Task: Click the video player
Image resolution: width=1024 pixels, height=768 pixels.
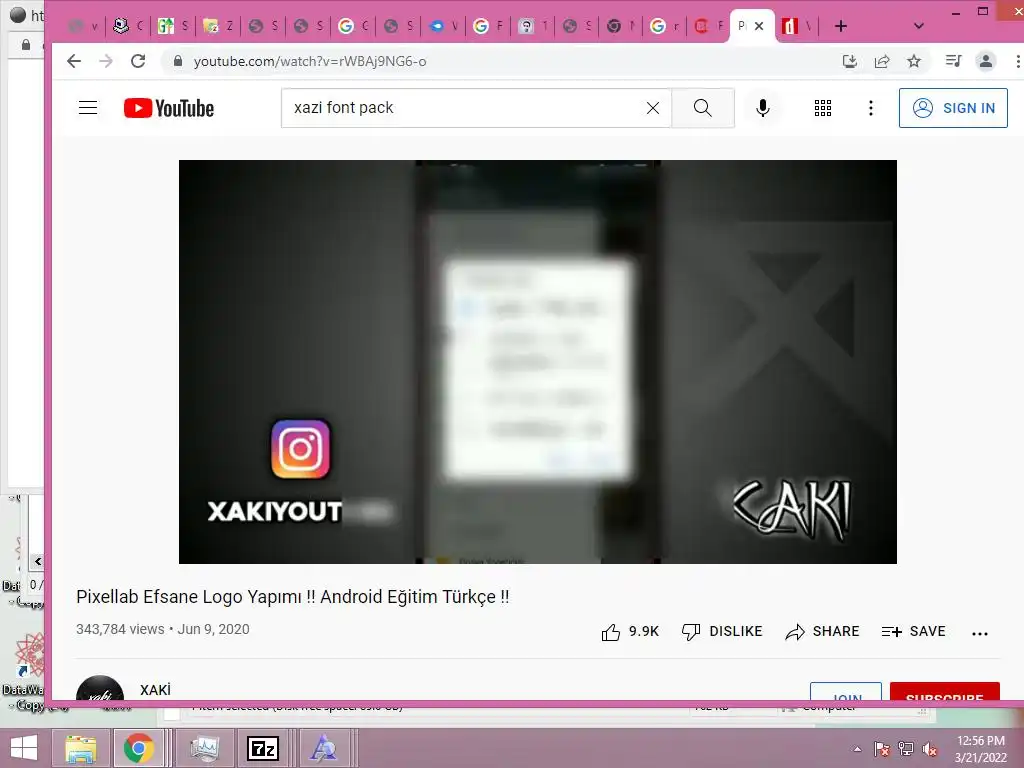Action: tap(537, 362)
